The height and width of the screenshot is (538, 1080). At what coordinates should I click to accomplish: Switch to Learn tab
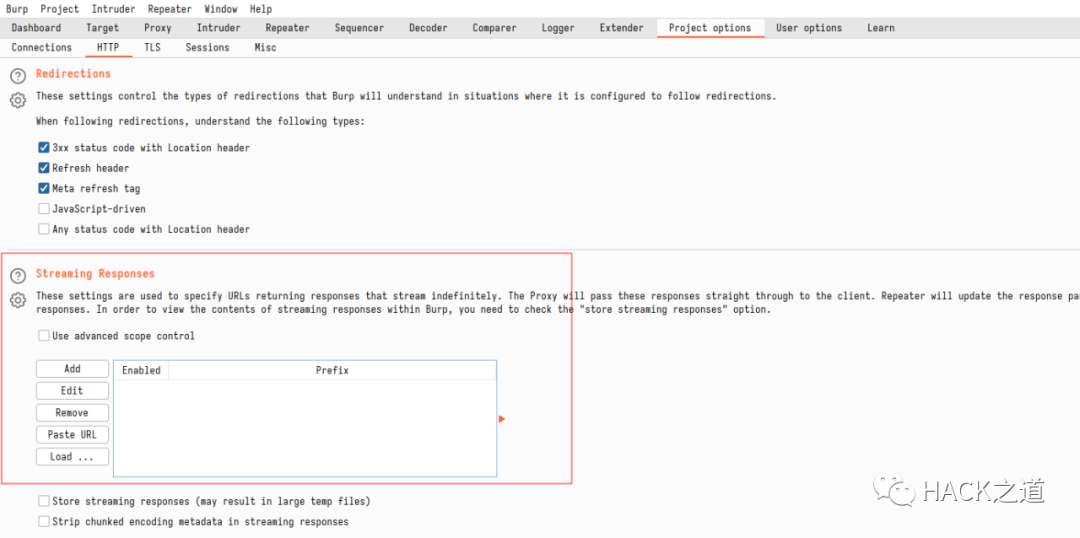pyautogui.click(x=881, y=28)
